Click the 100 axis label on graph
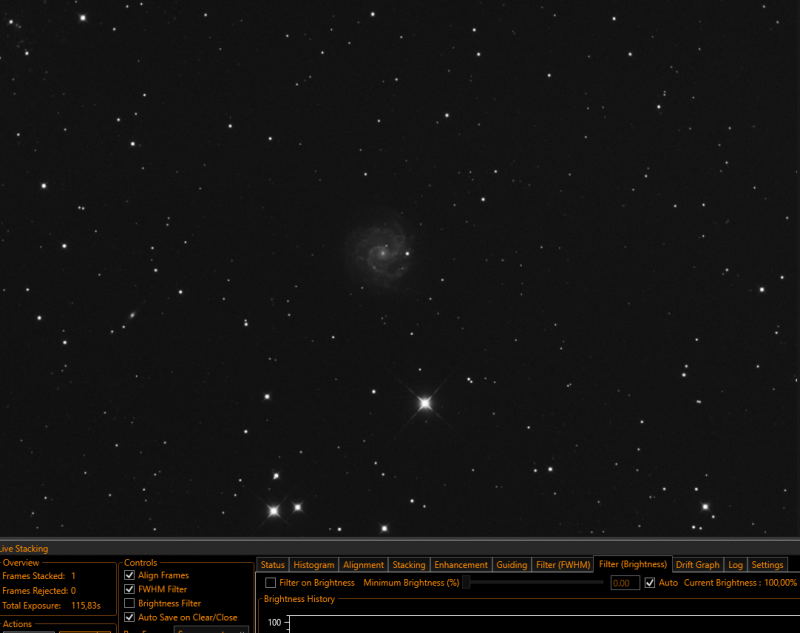This screenshot has height=633, width=800. 274,622
